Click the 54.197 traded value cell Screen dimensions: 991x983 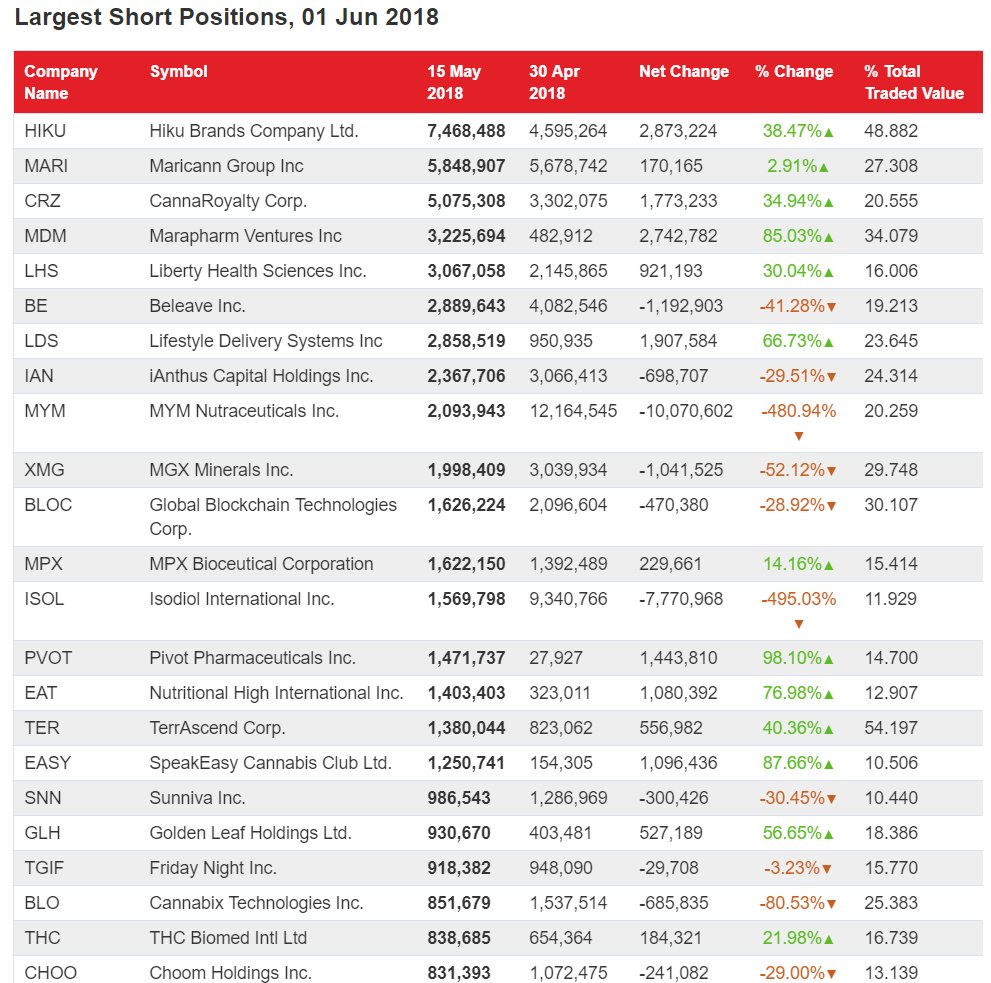pyautogui.click(x=891, y=728)
